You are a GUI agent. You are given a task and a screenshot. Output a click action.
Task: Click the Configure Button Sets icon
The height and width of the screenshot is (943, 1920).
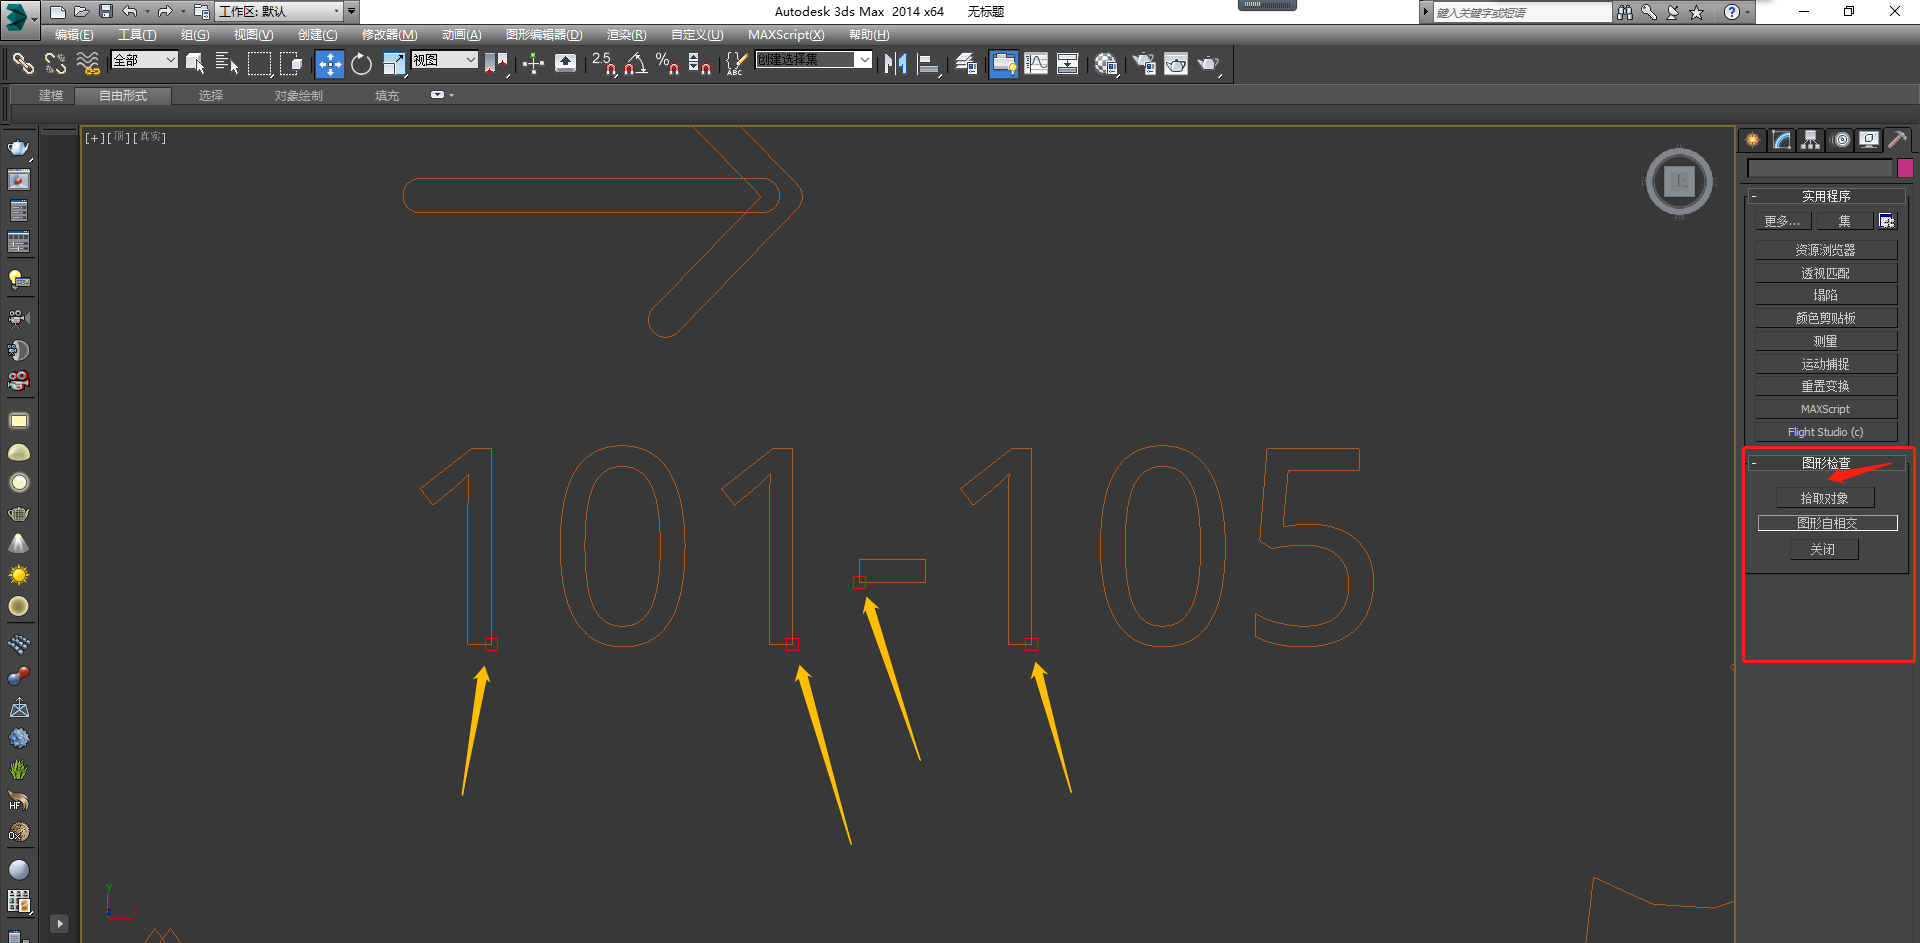[x=1887, y=221]
